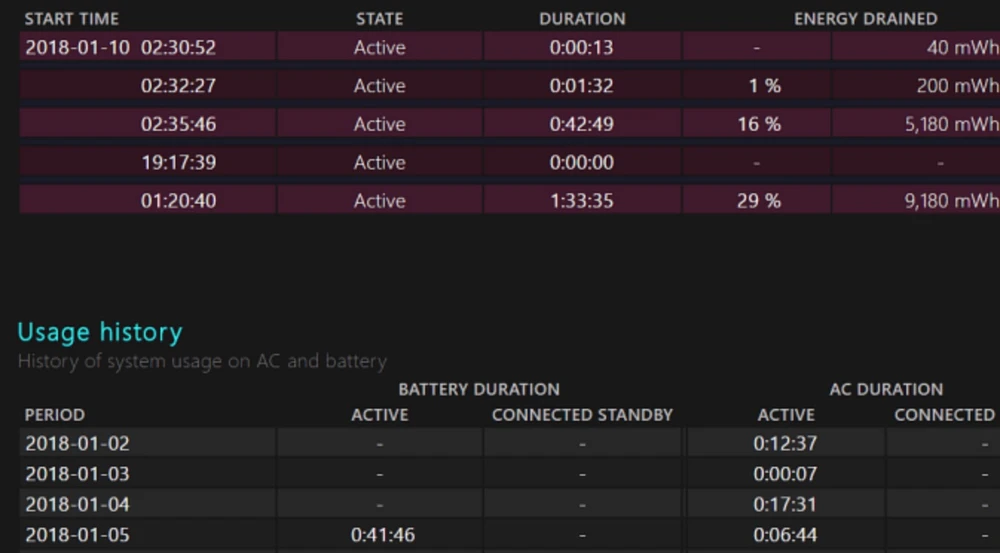Click the 29 % energy drained cell

click(x=758, y=201)
